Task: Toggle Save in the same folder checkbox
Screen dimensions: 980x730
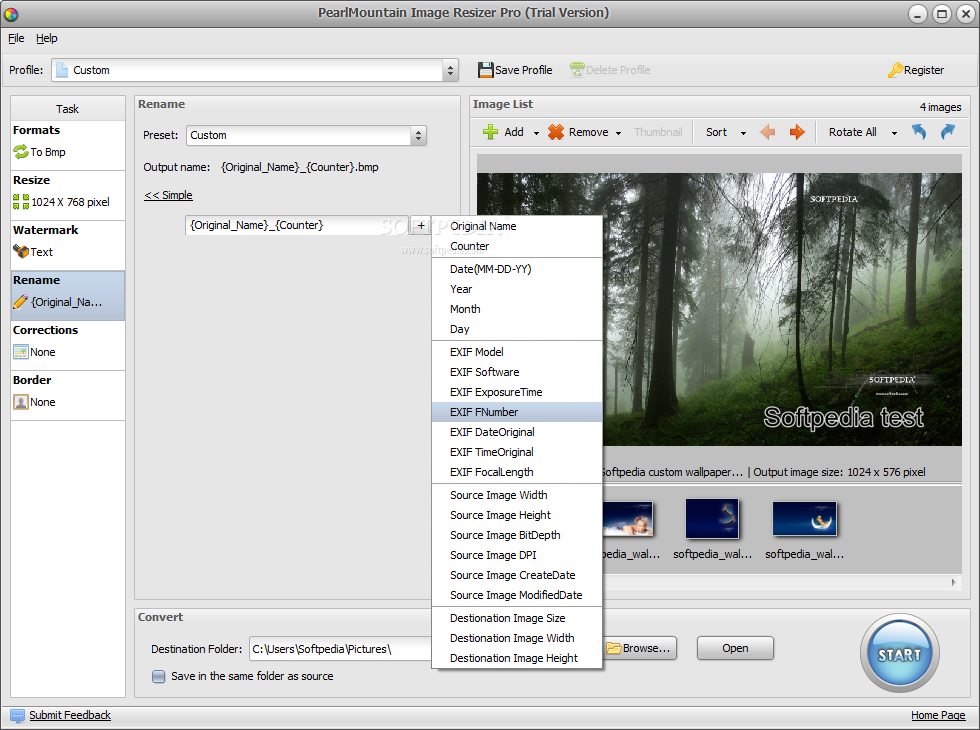Action: click(159, 676)
